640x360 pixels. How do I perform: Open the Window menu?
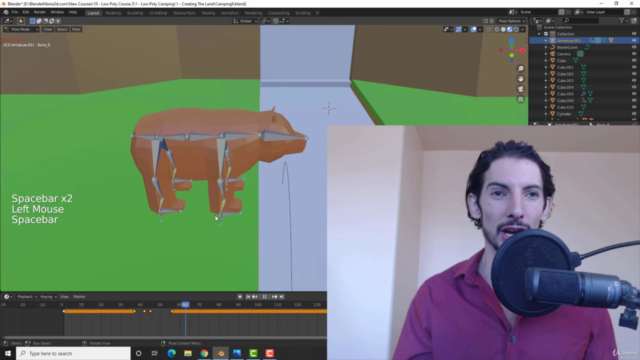click(57, 12)
